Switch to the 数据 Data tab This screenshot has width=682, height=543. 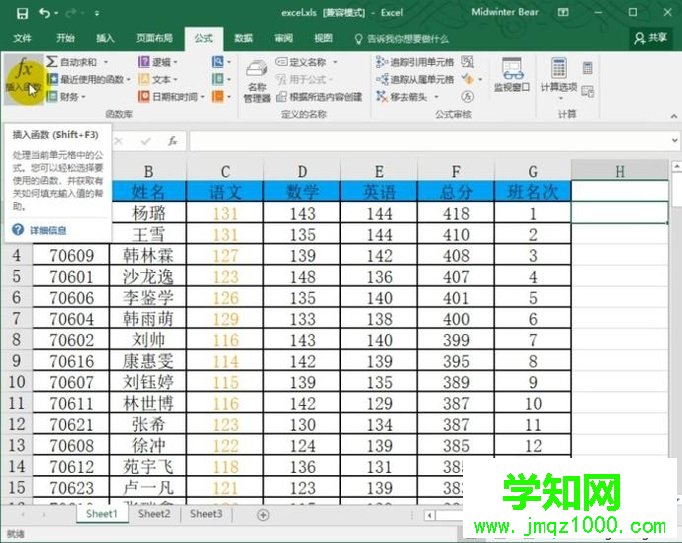(243, 38)
